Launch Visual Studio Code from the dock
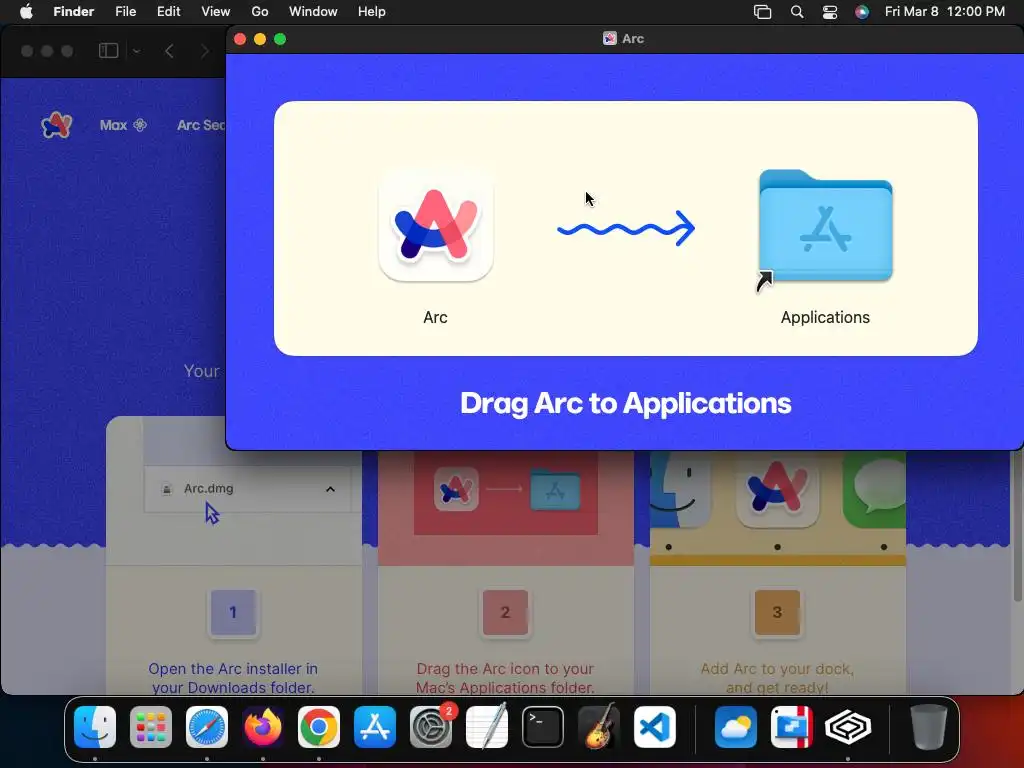Viewport: 1024px width, 768px height. tap(655, 727)
